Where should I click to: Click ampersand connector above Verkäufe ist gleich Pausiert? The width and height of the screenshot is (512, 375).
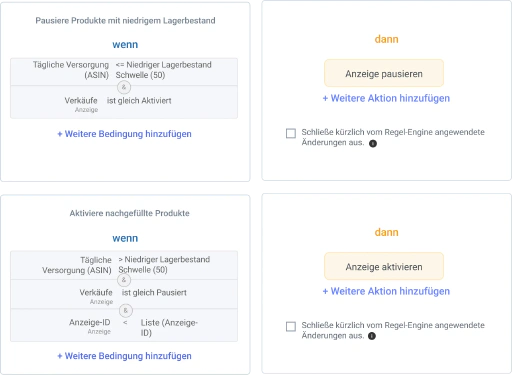[x=124, y=280]
